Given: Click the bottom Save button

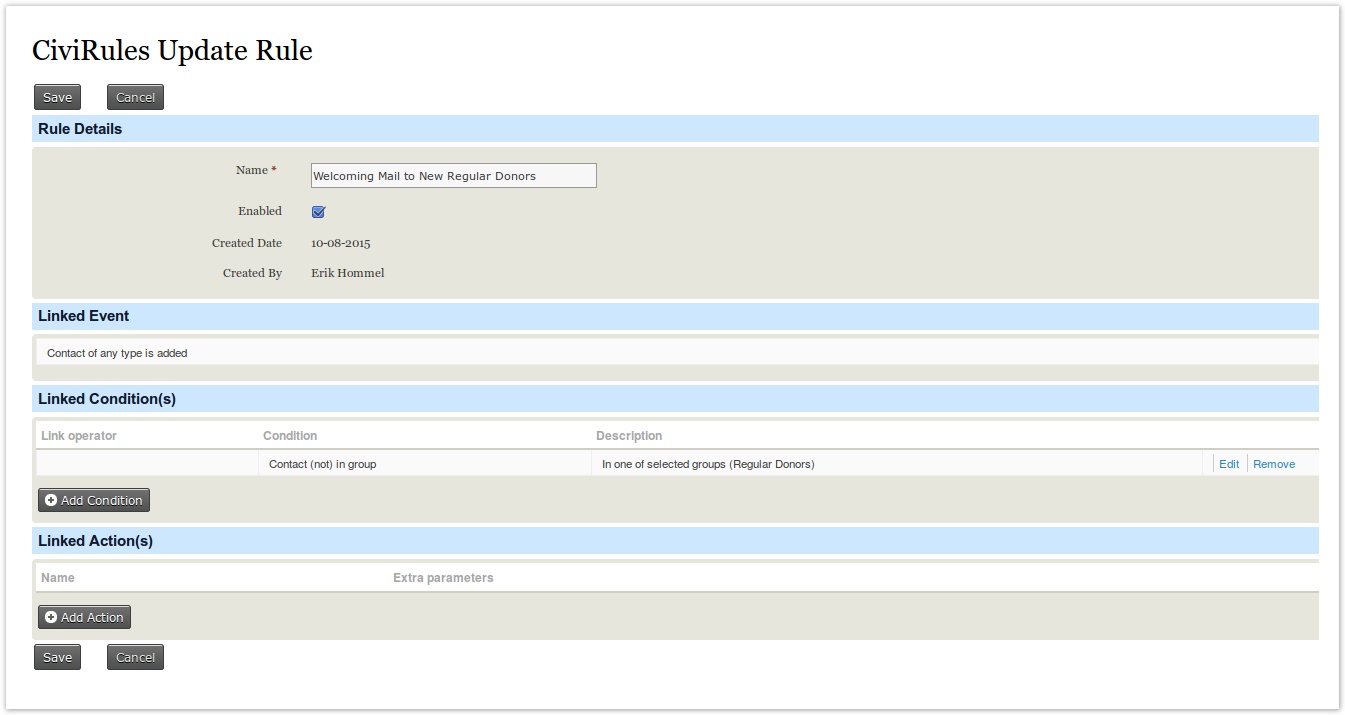Looking at the screenshot, I should 57,657.
